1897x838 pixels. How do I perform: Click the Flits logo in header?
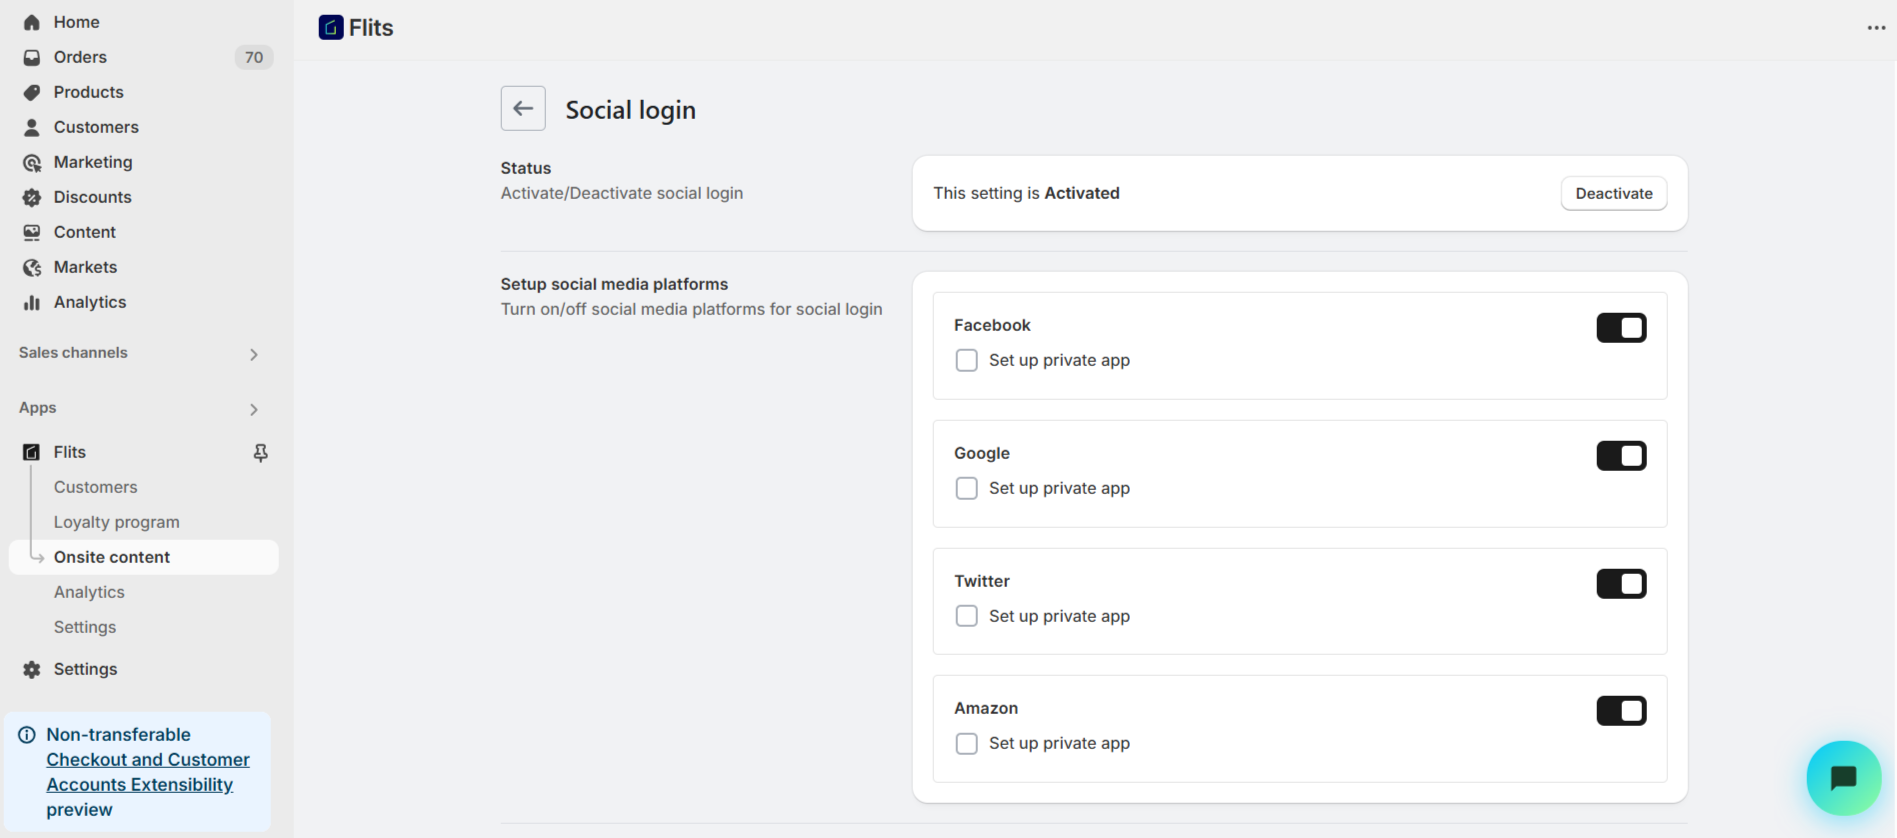[331, 28]
